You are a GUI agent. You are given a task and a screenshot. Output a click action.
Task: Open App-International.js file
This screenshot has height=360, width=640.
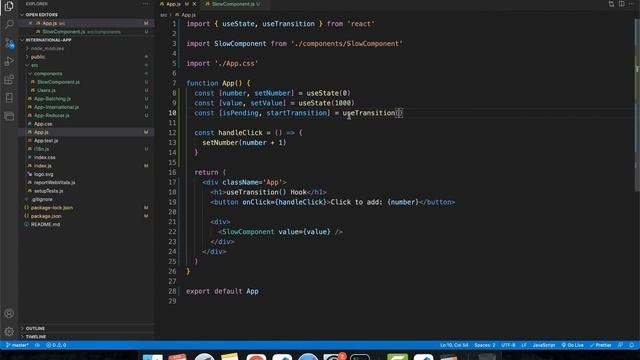tap(56, 107)
